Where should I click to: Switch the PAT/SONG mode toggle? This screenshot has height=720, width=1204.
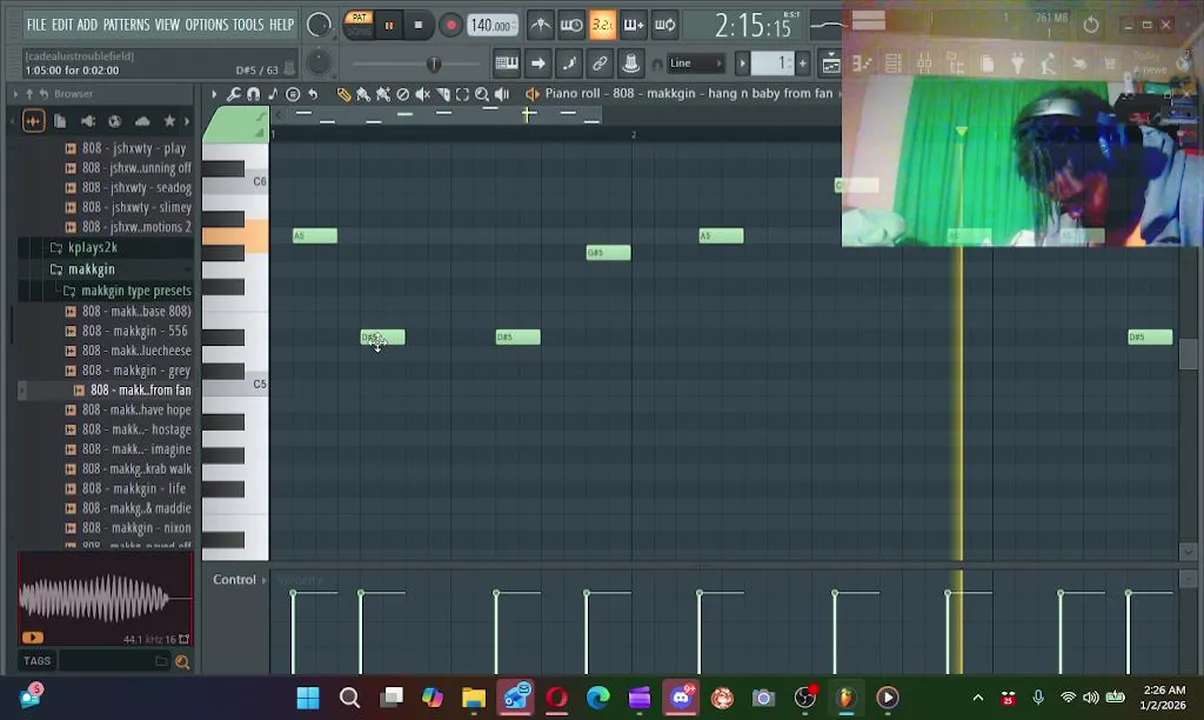click(x=359, y=25)
